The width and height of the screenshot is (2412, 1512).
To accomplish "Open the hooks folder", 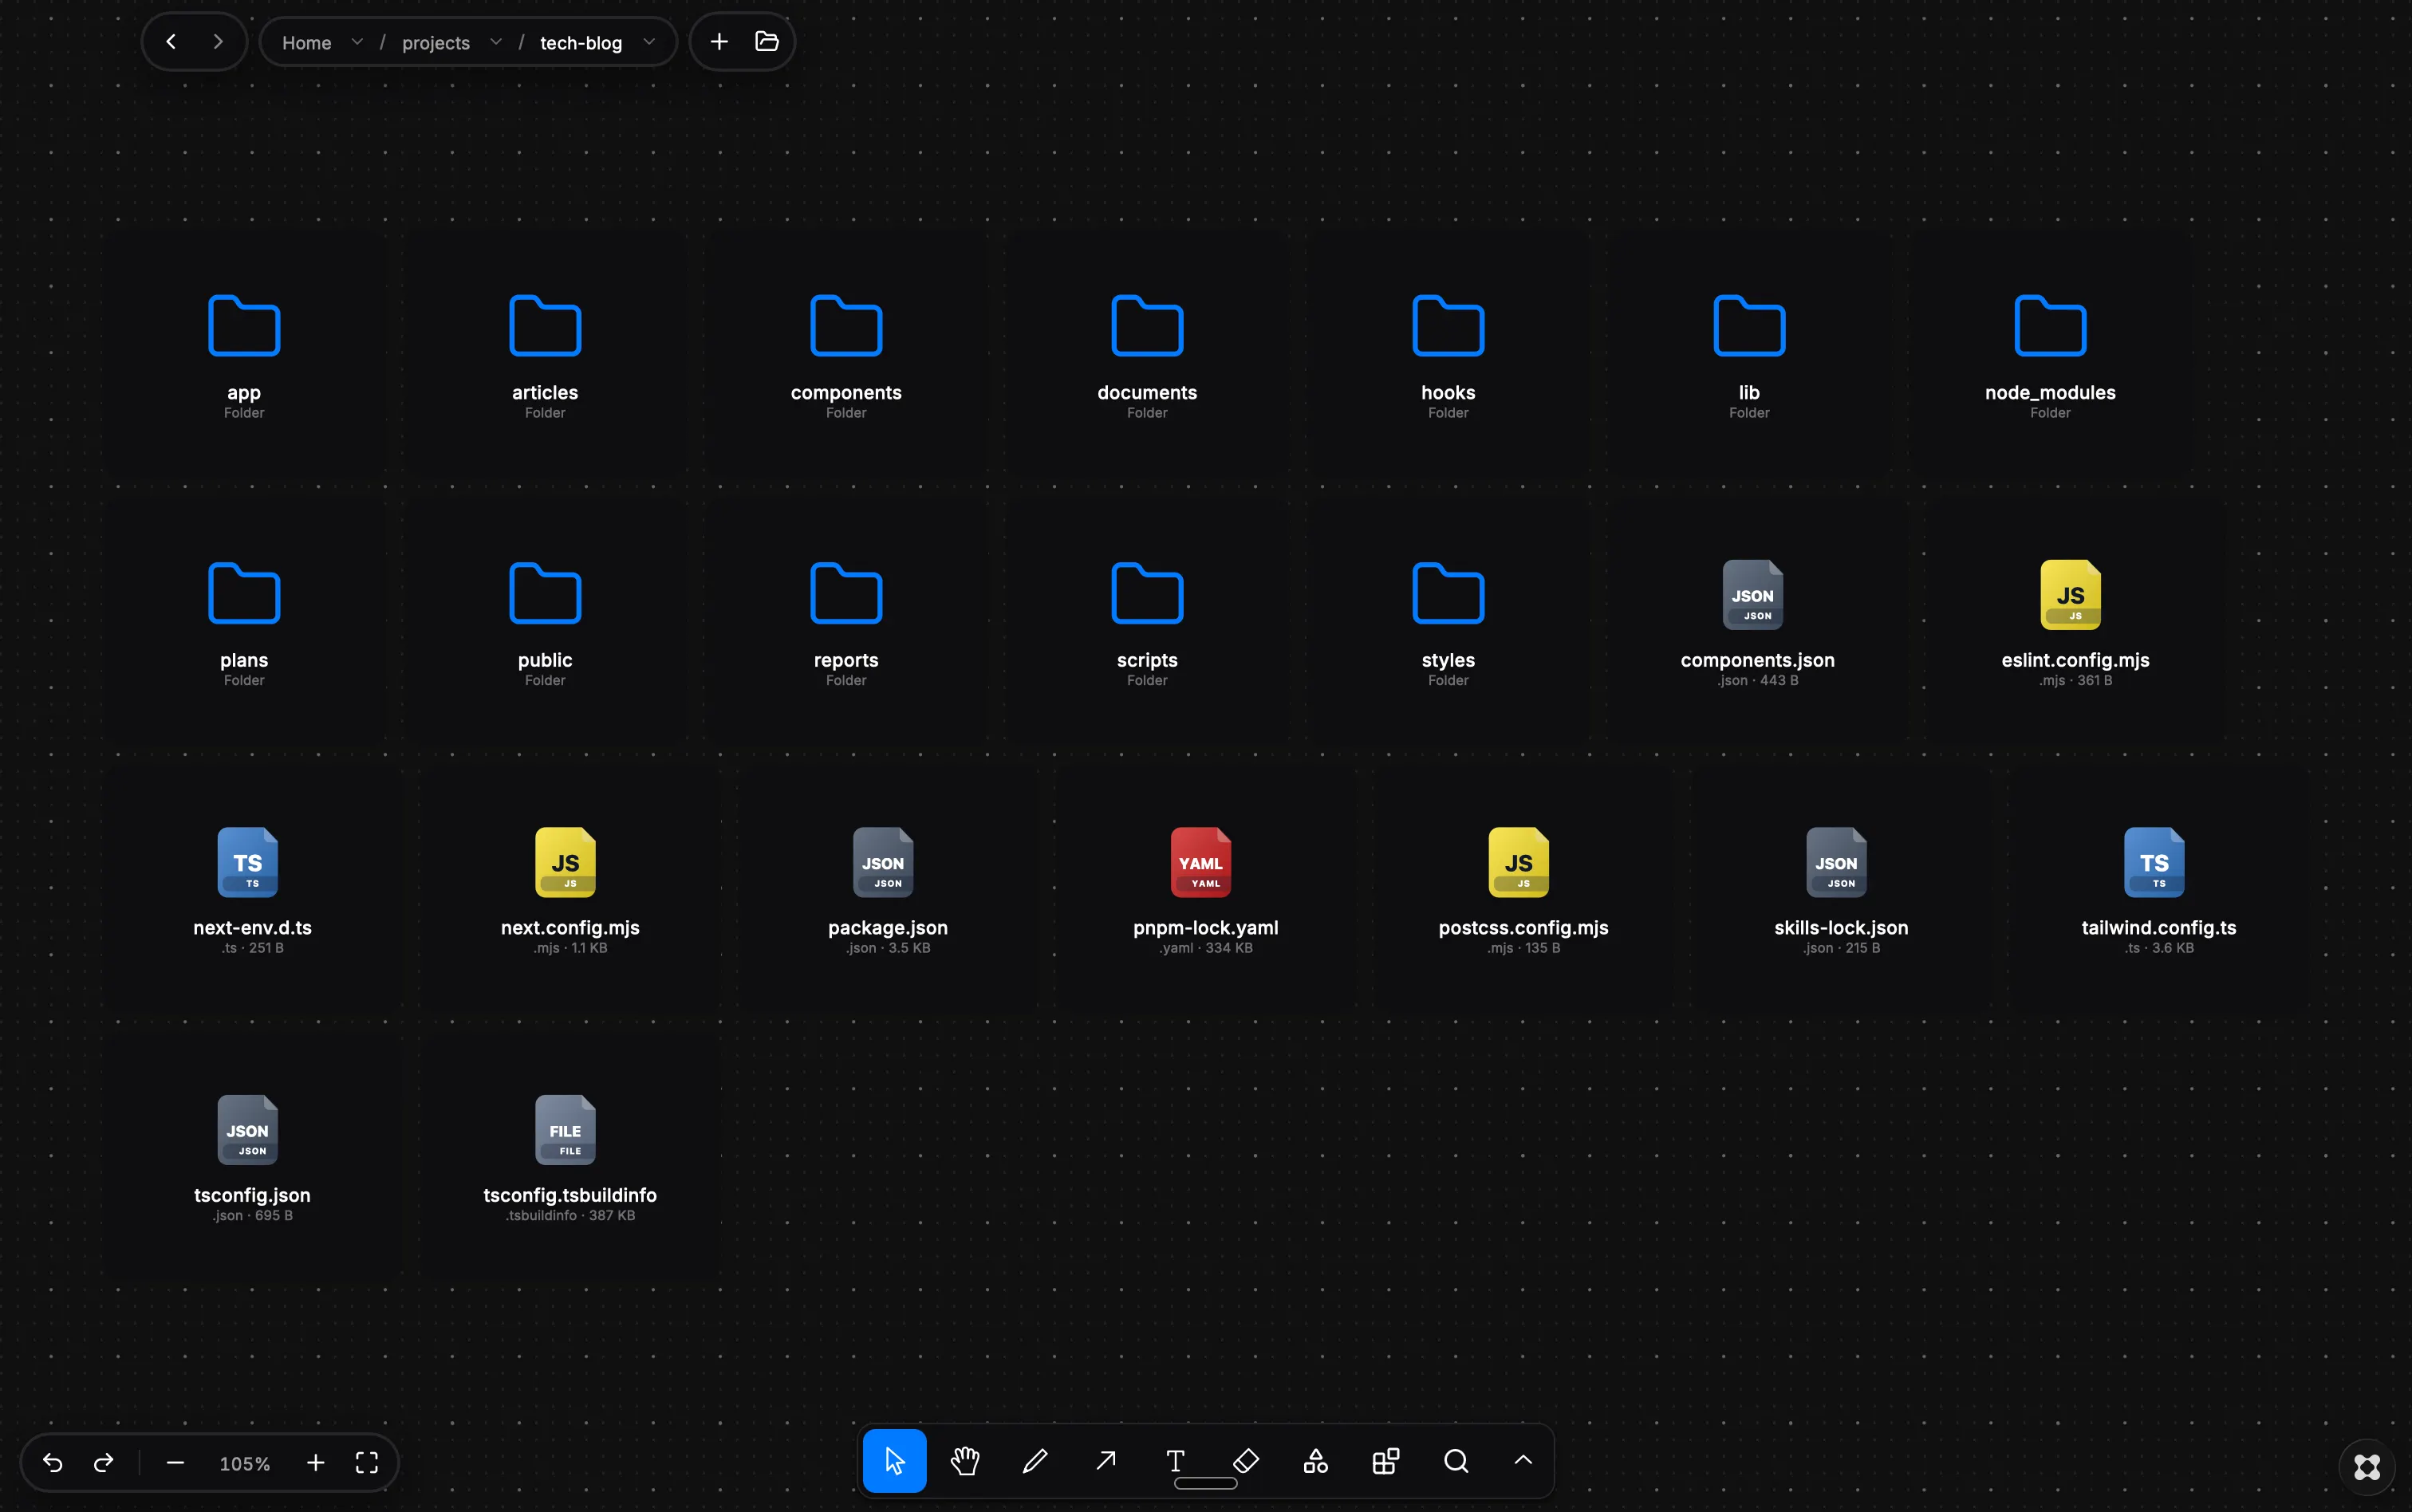I will [1448, 356].
